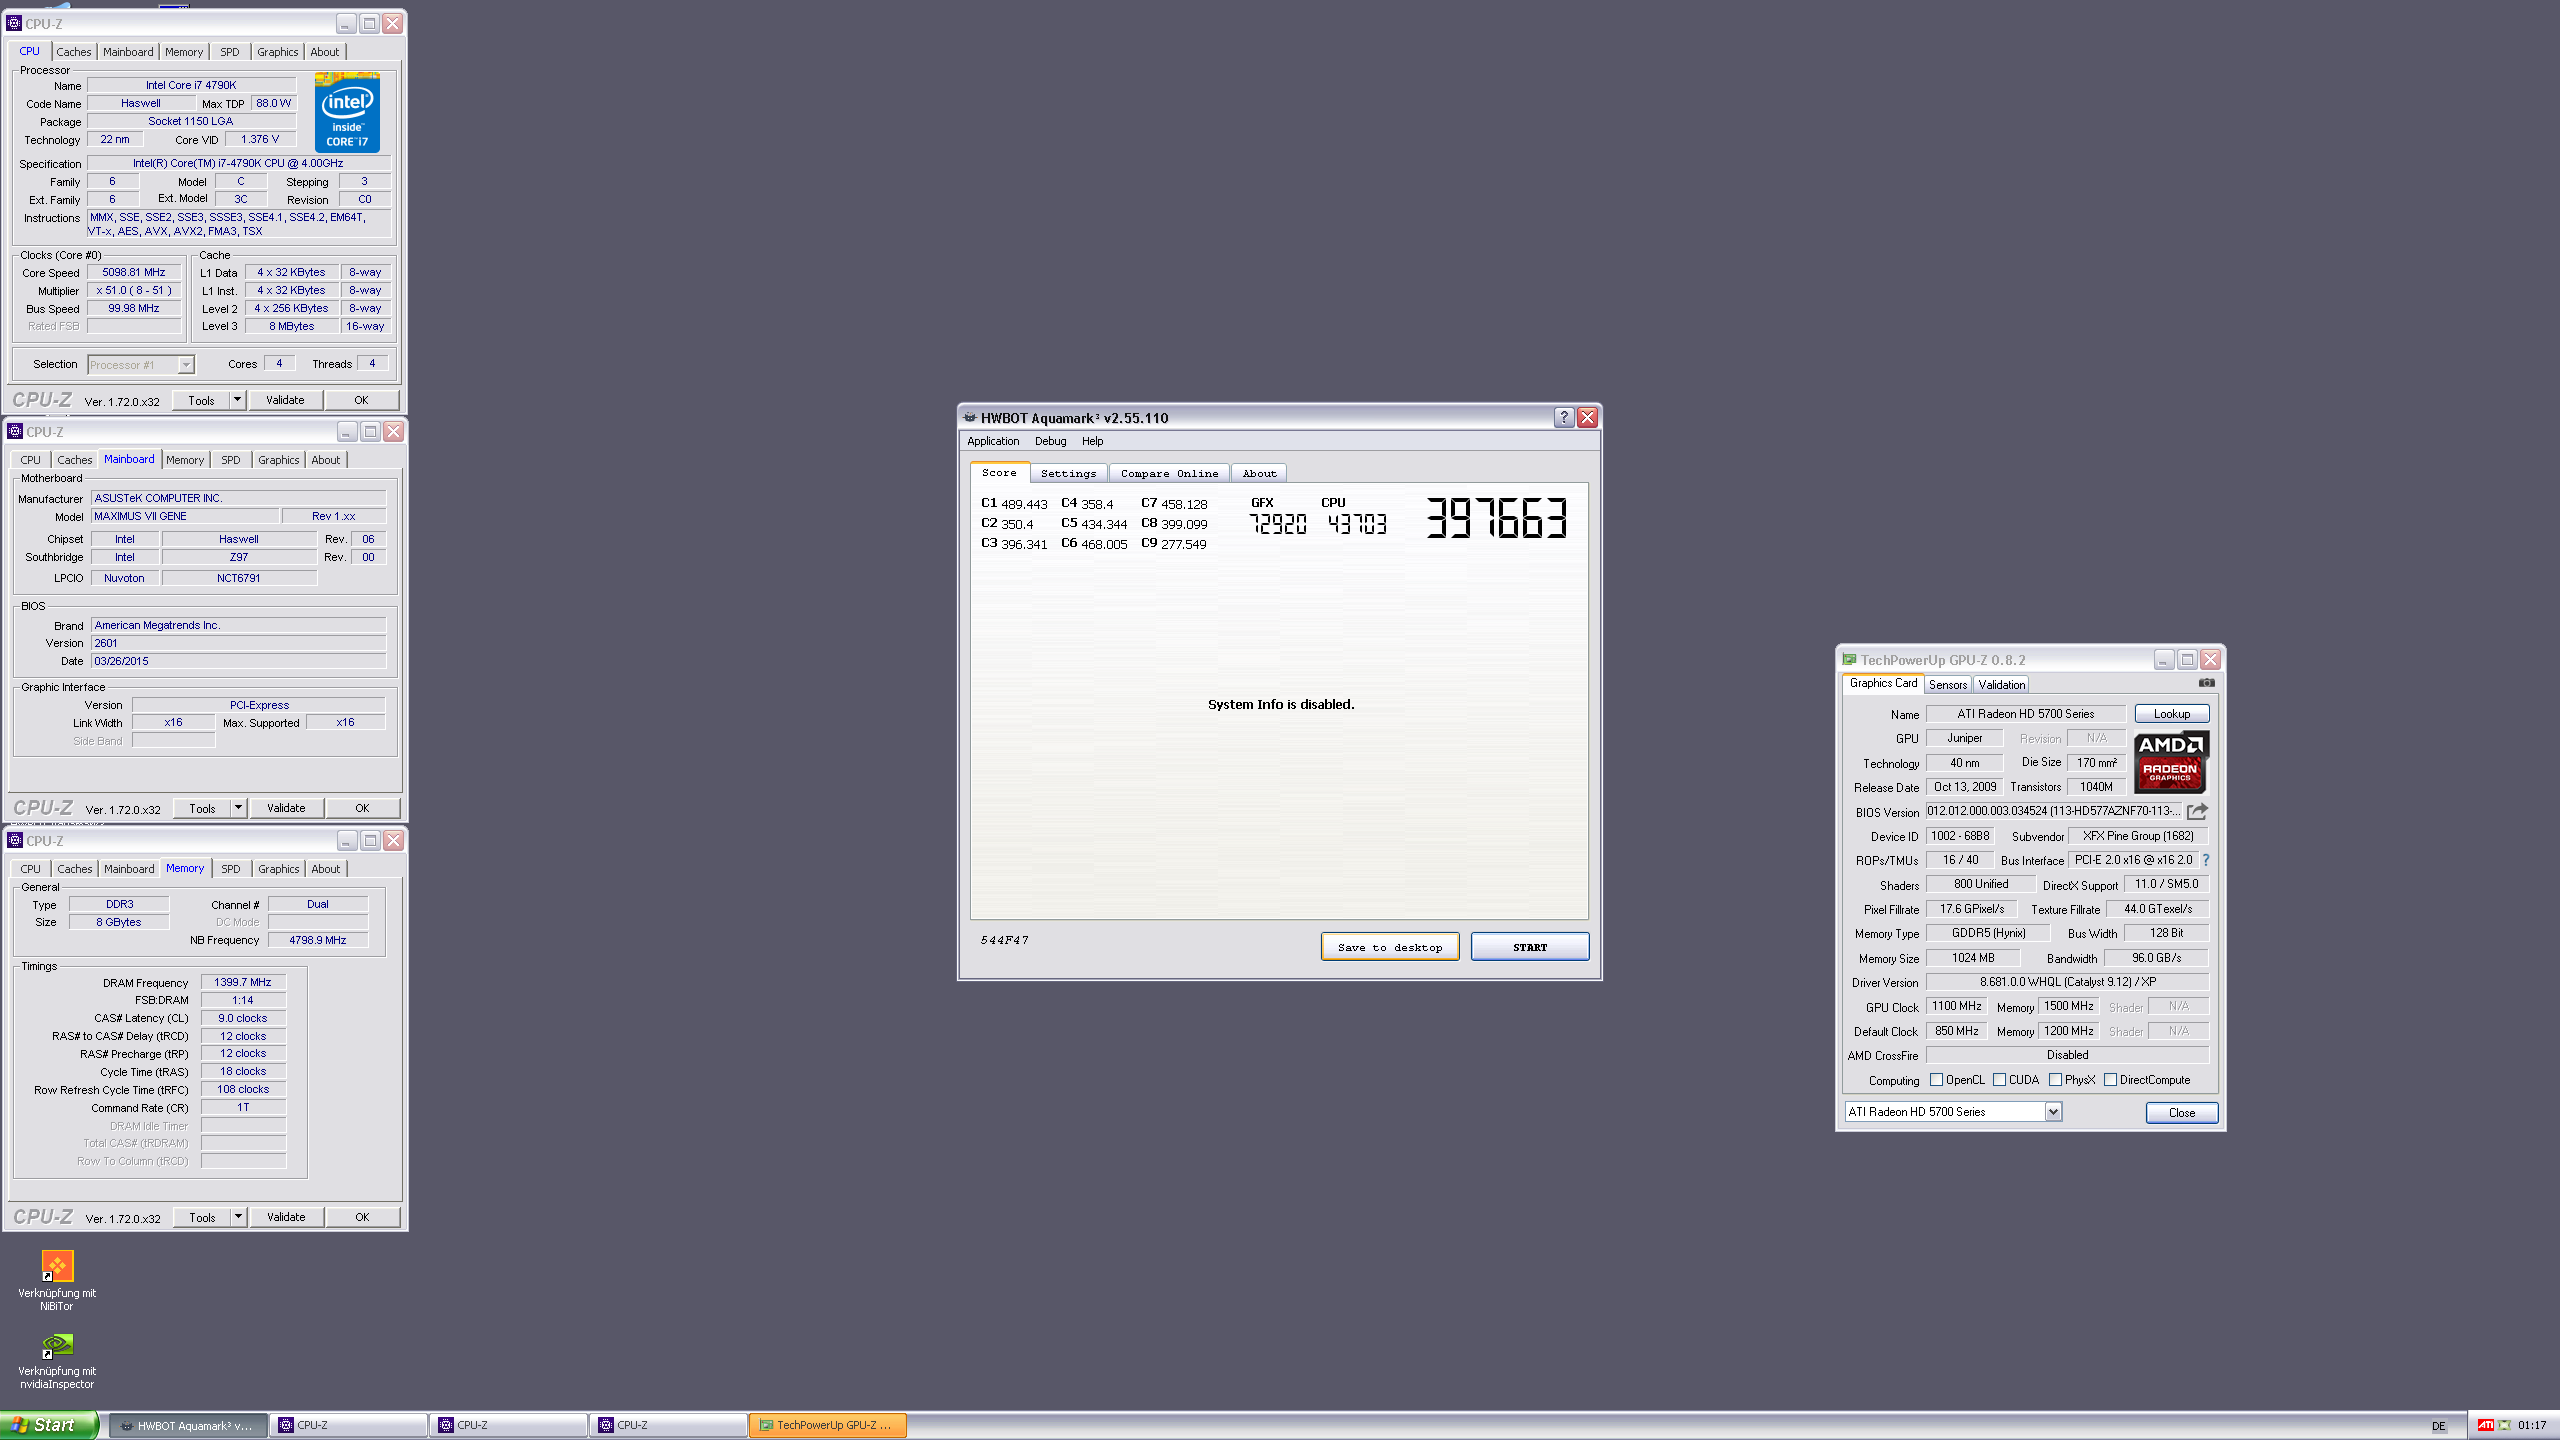Toggle the DirectCompute checkbox in GPU-Z
The width and height of the screenshot is (2560, 1440).
pyautogui.click(x=2111, y=1080)
